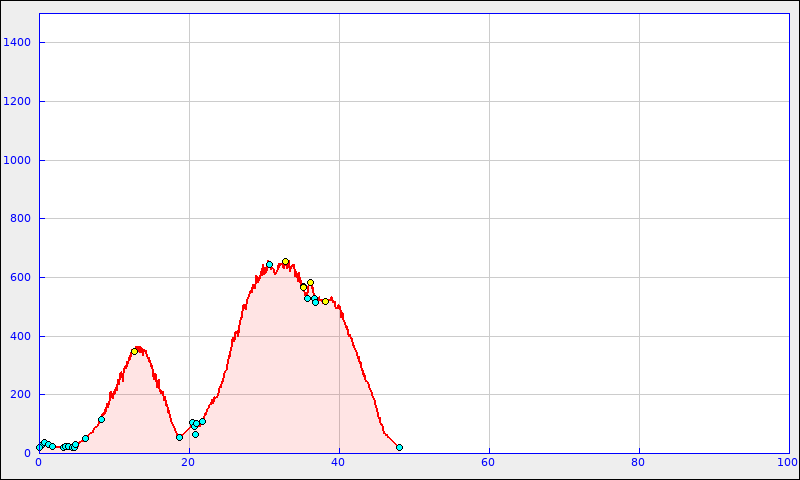
Task: Click x-axis label 40
Action: [339, 463]
